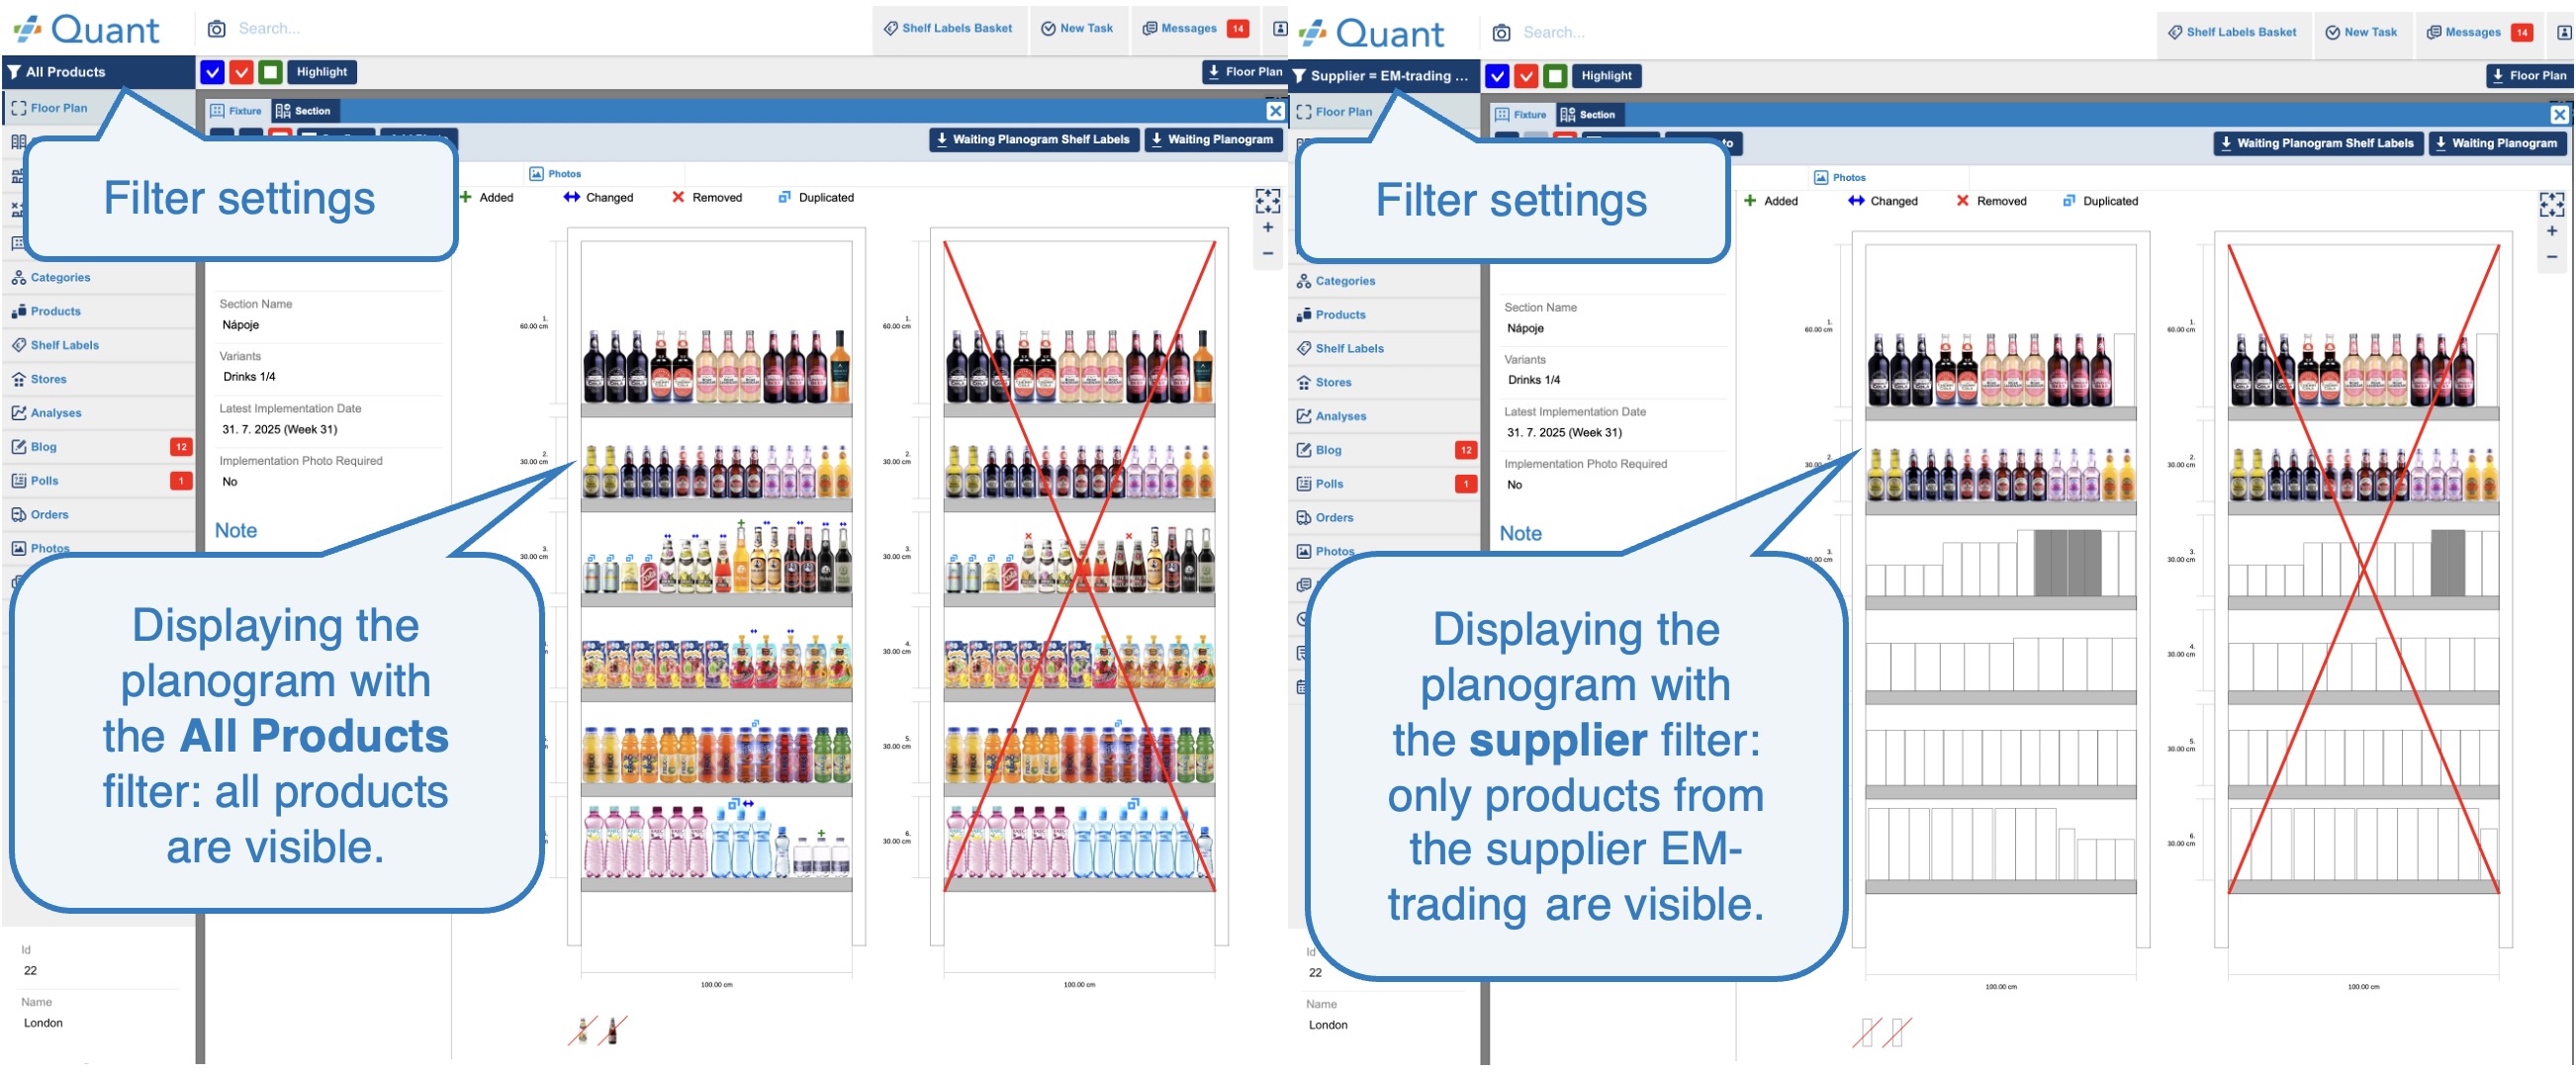Open Messages in the left screenshot
This screenshot has height=1072, width=2576.
click(x=1195, y=29)
